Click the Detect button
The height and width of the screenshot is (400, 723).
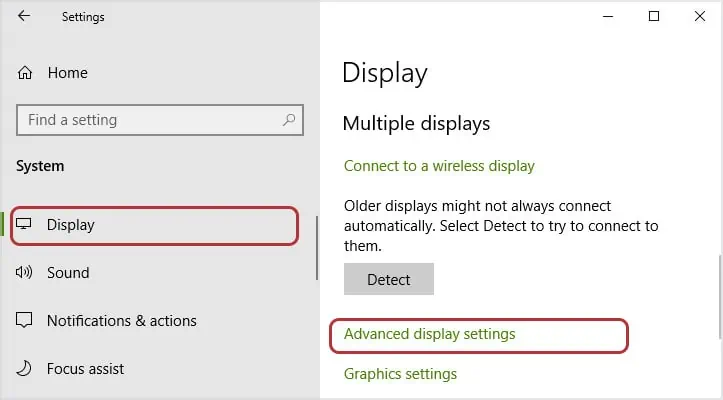coord(389,279)
